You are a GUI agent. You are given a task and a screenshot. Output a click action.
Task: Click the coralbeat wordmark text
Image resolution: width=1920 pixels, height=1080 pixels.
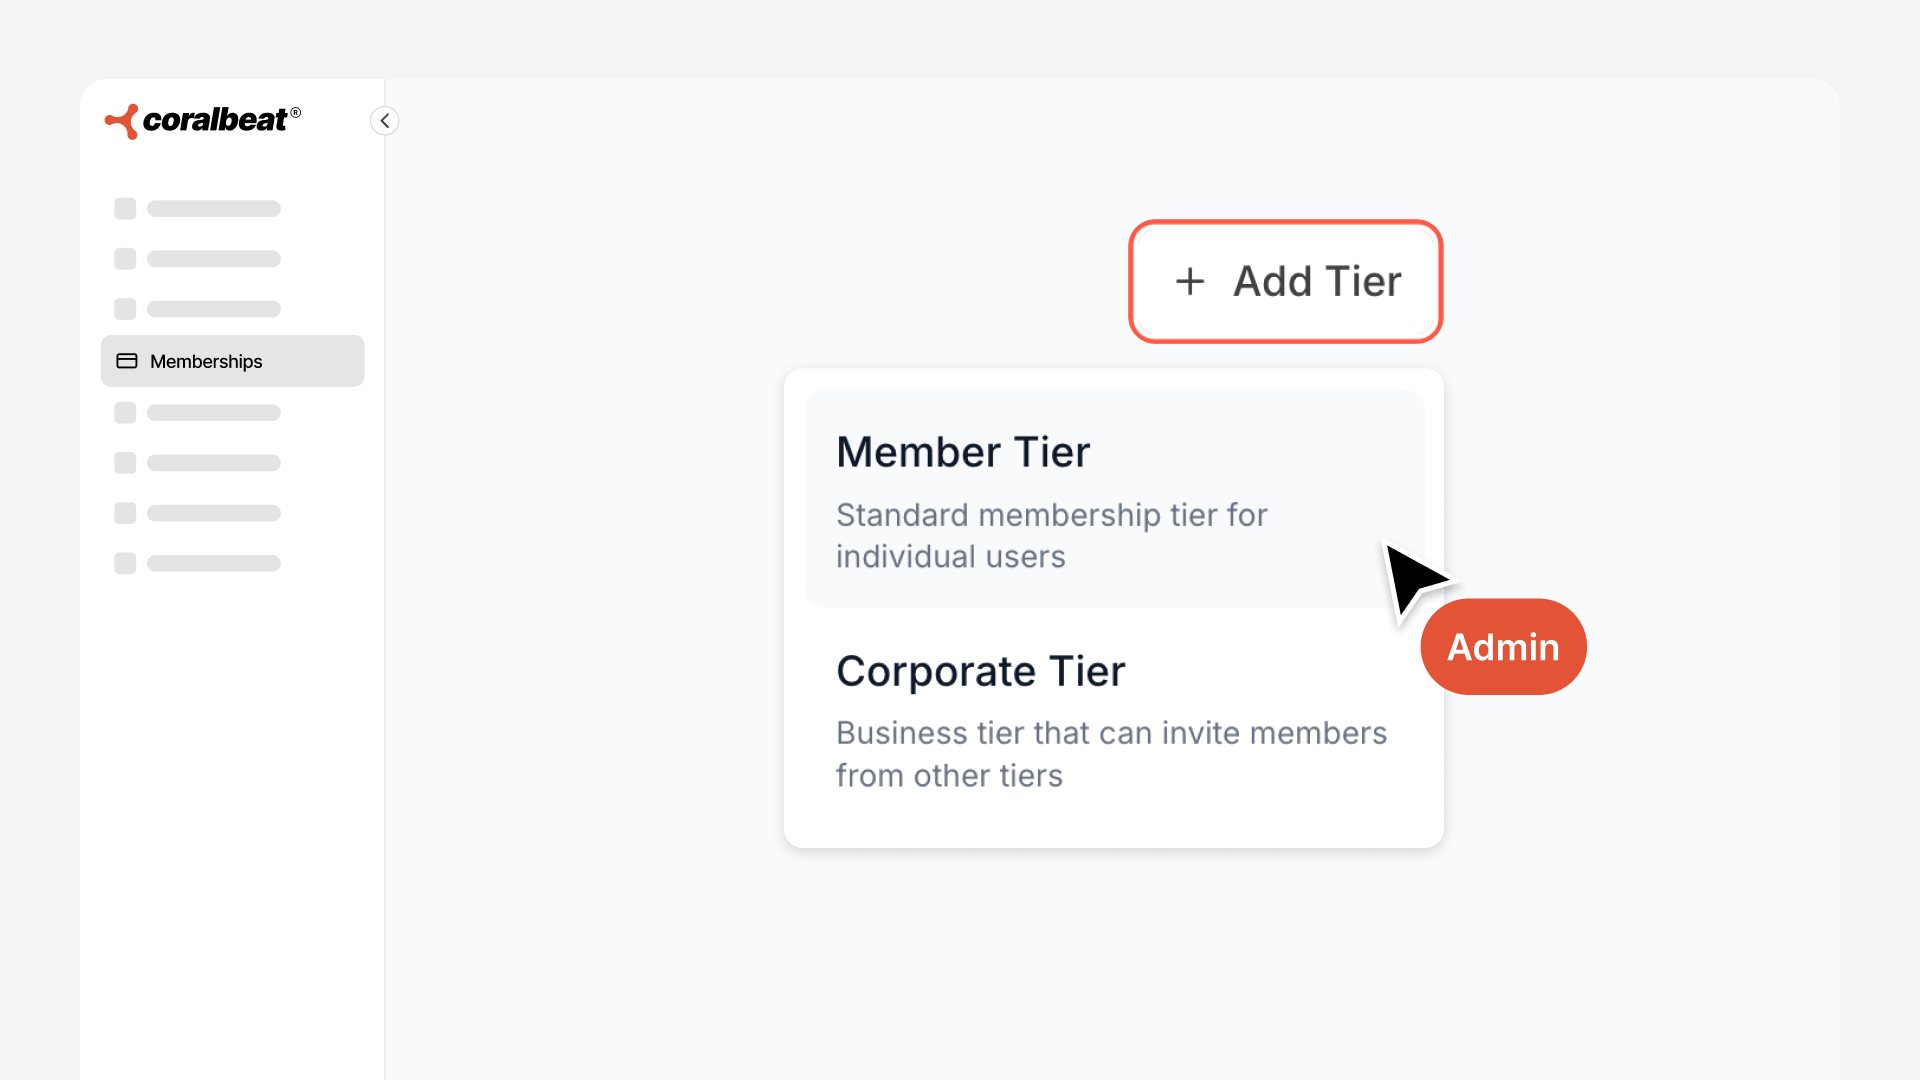pos(215,120)
